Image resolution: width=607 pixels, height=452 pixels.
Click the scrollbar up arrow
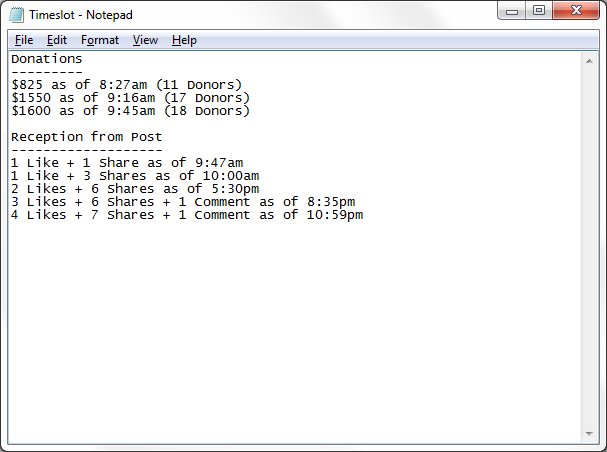[589, 61]
